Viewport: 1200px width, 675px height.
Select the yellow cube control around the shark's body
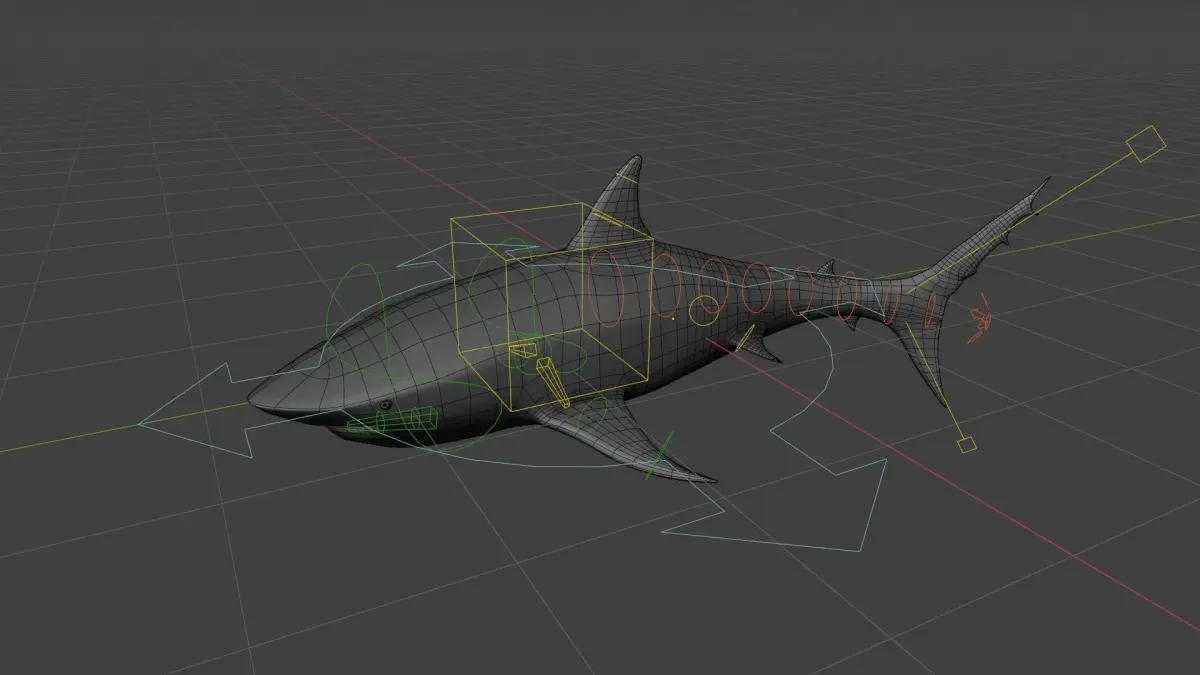552,307
